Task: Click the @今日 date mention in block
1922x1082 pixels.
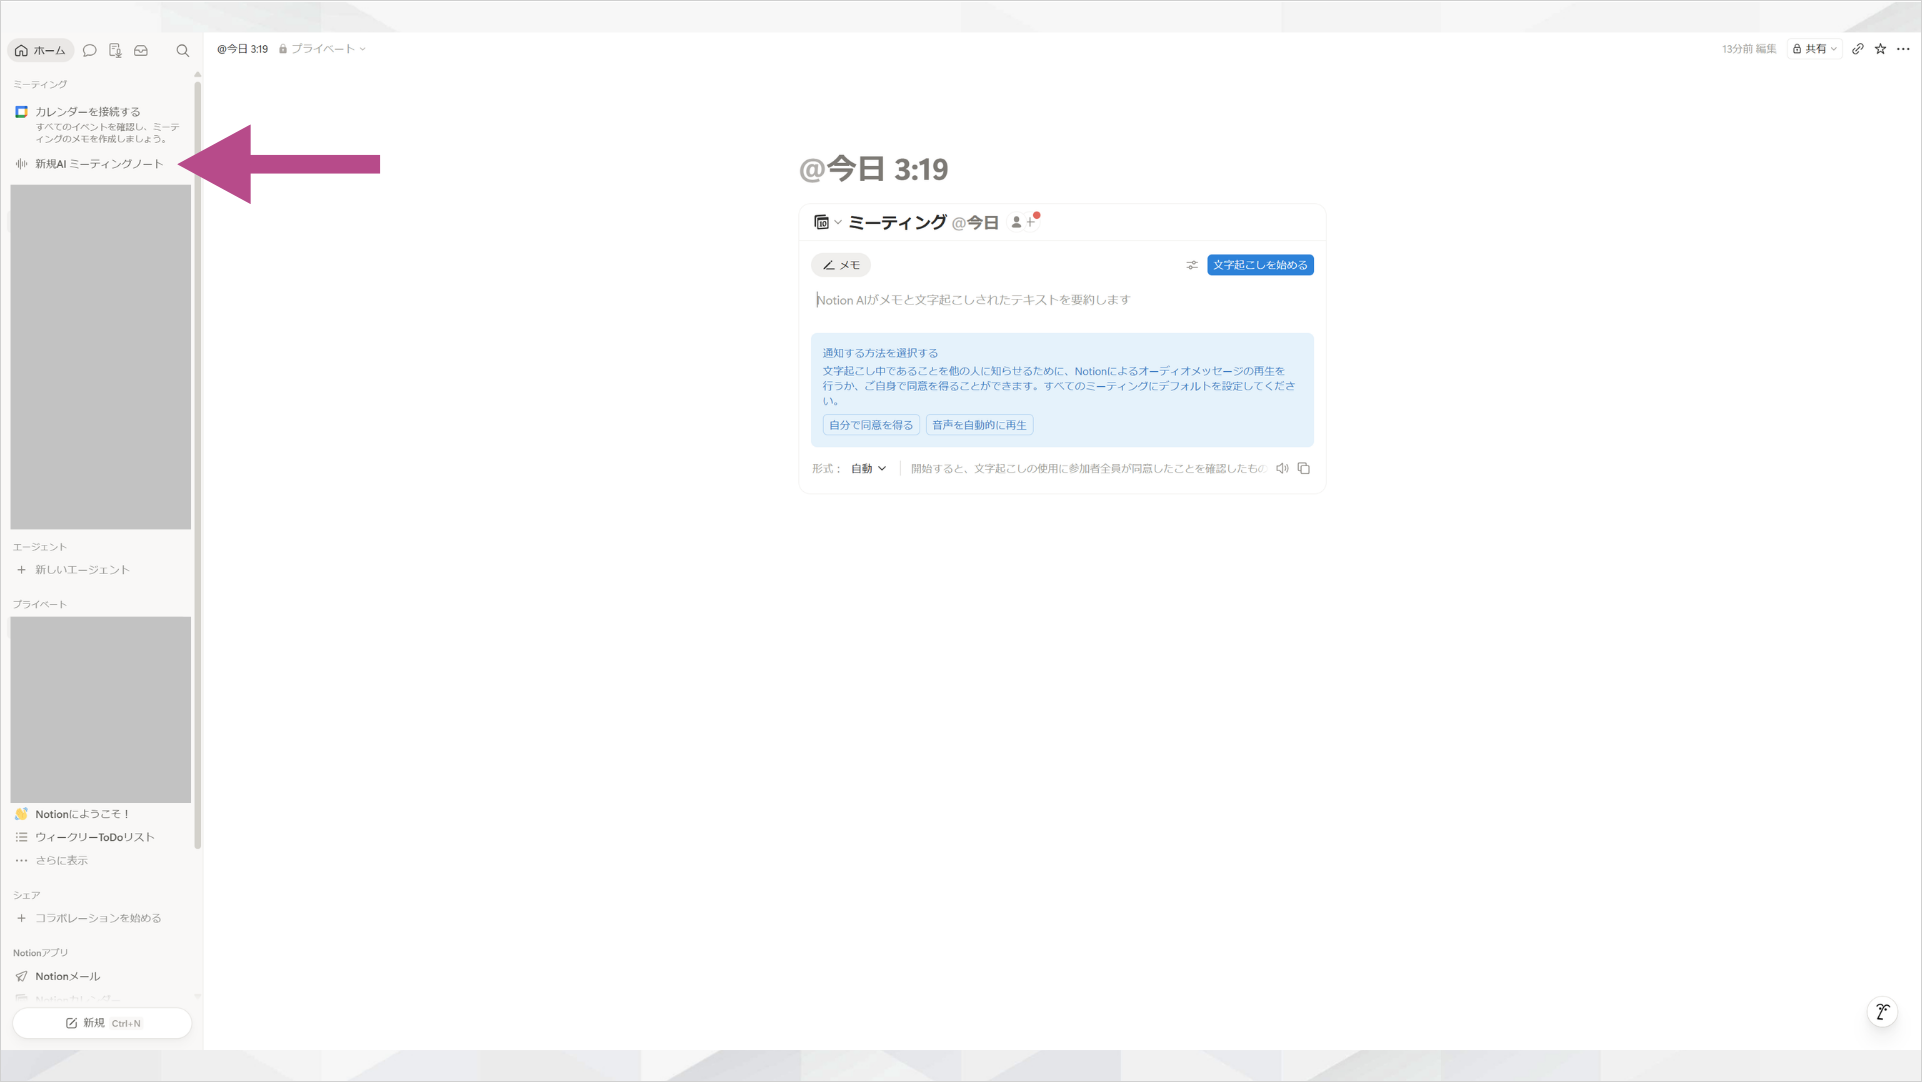Action: click(x=975, y=223)
